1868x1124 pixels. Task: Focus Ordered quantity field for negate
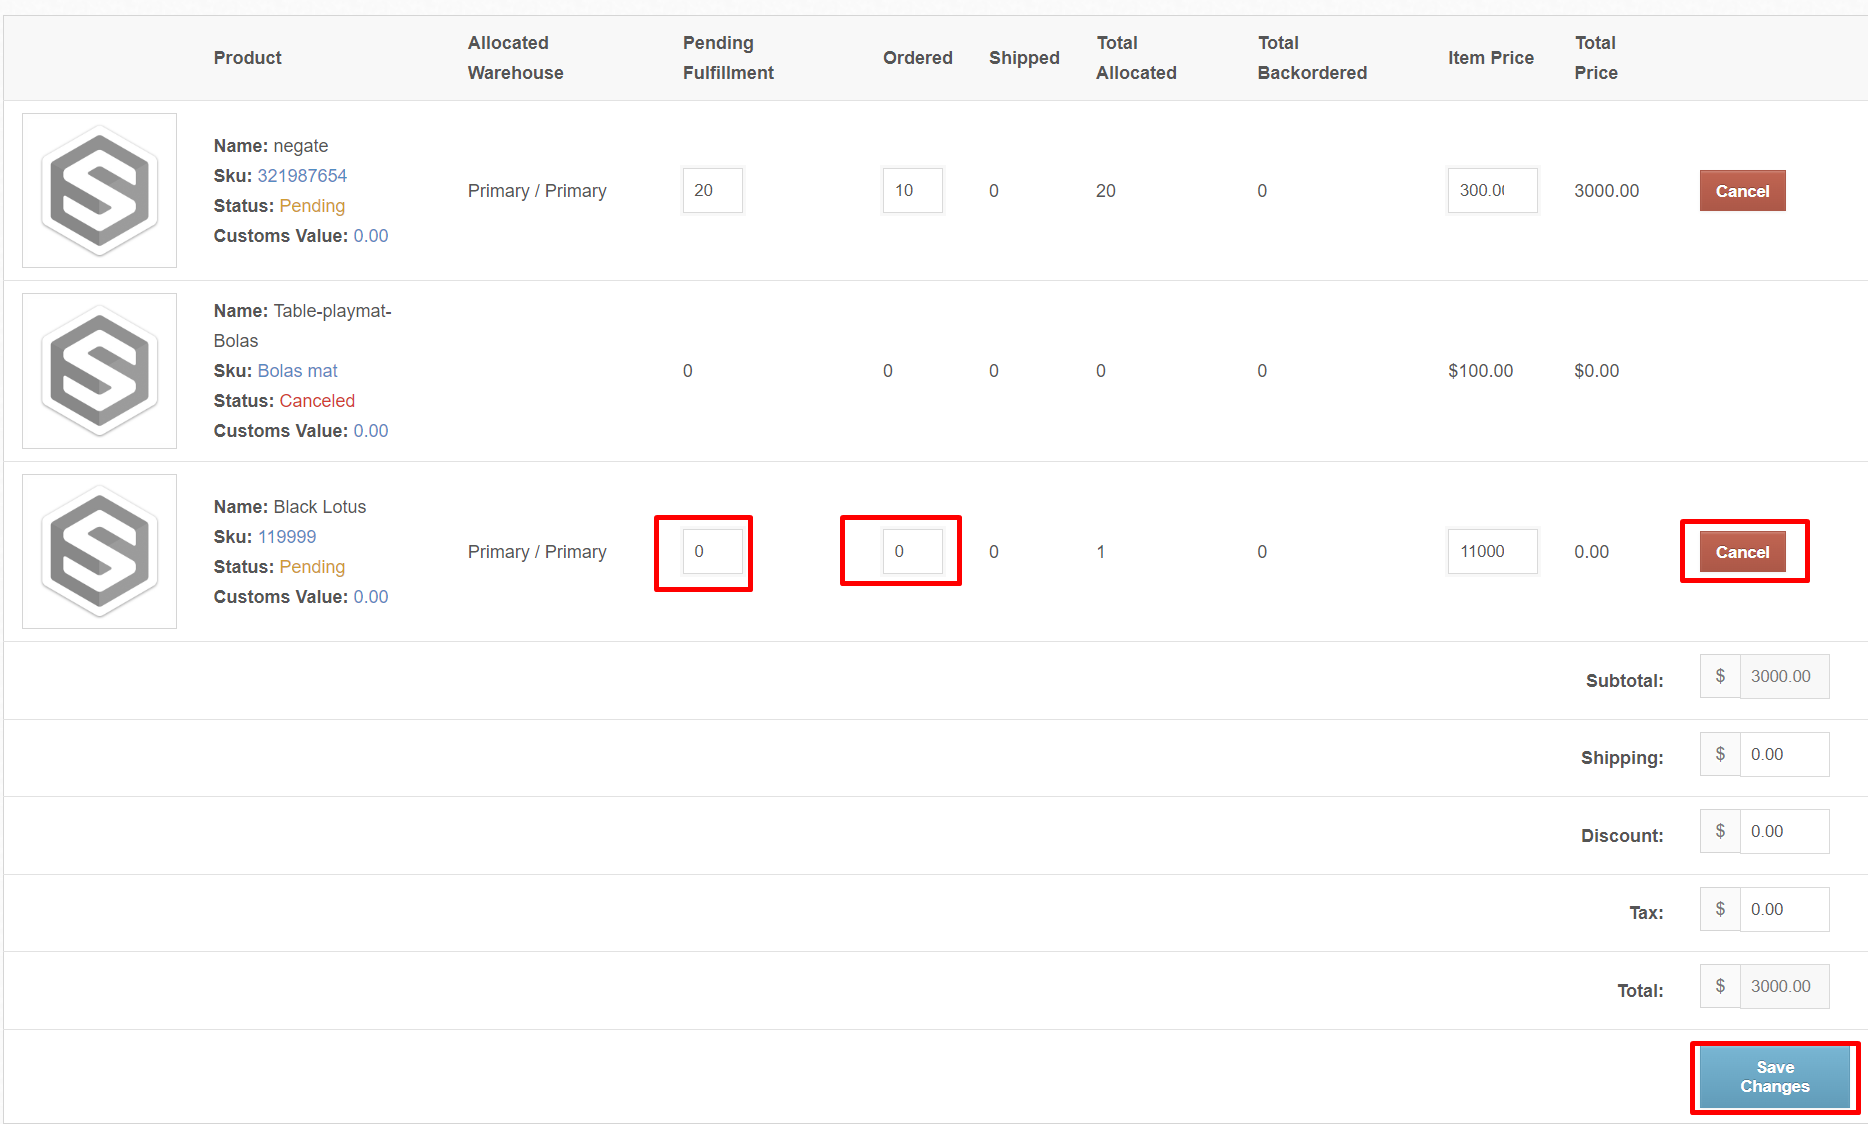[912, 190]
